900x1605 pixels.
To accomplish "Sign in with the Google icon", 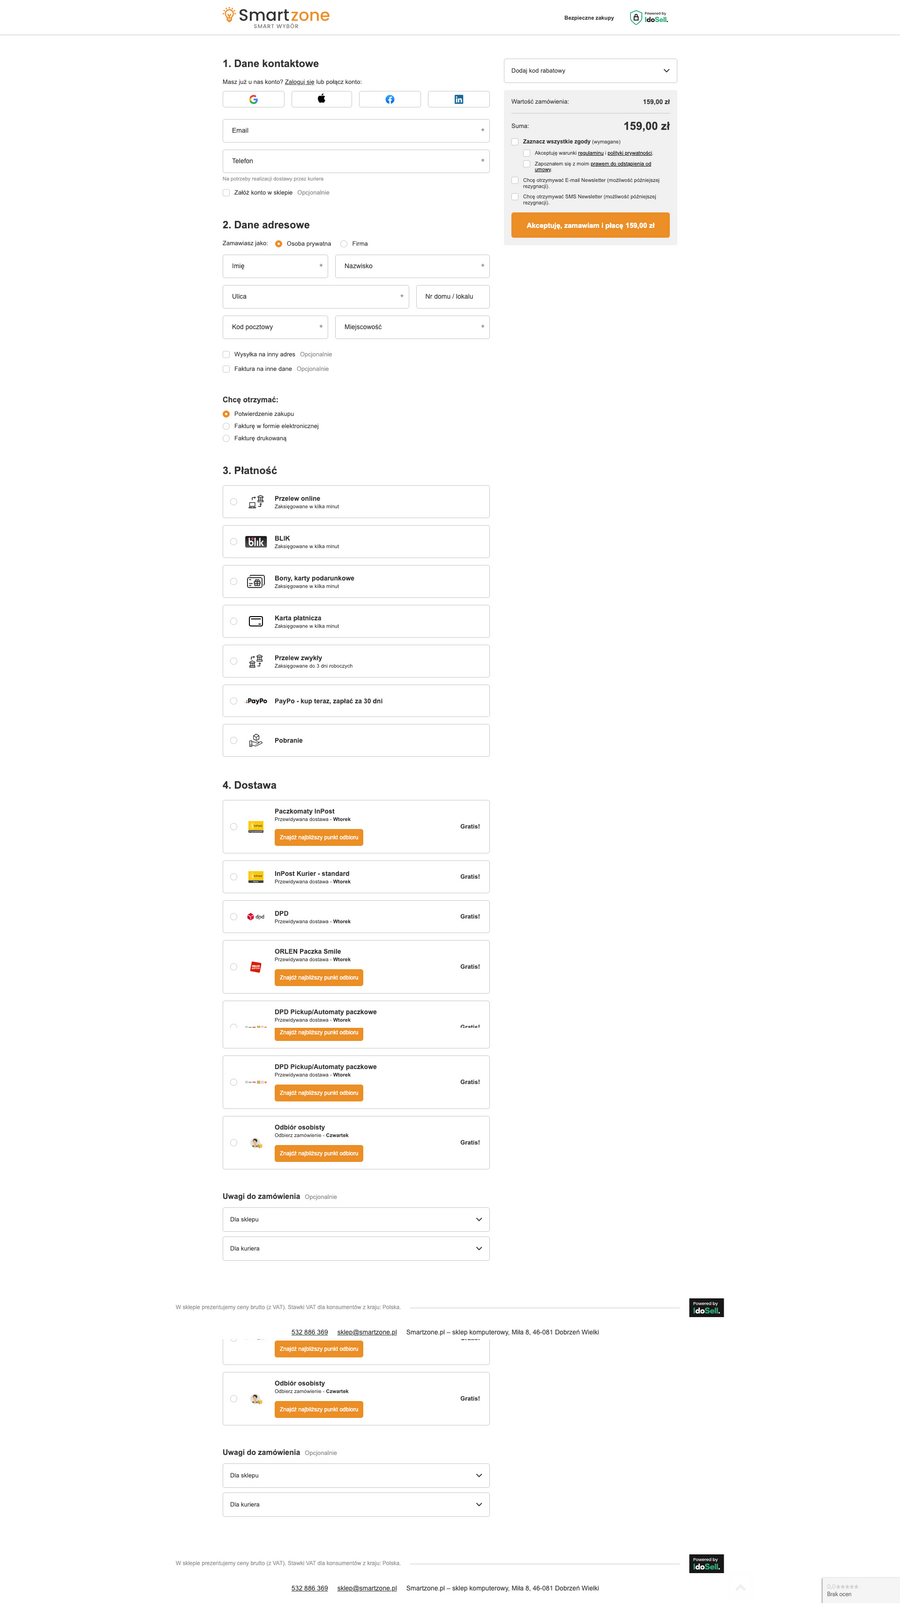I will [253, 99].
